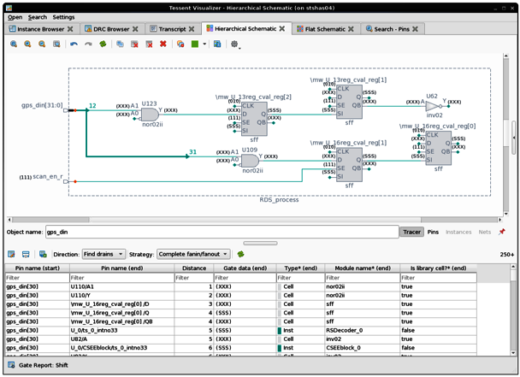Click the filter field under Pin name (start)
The height and width of the screenshot is (377, 520).
[37, 278]
